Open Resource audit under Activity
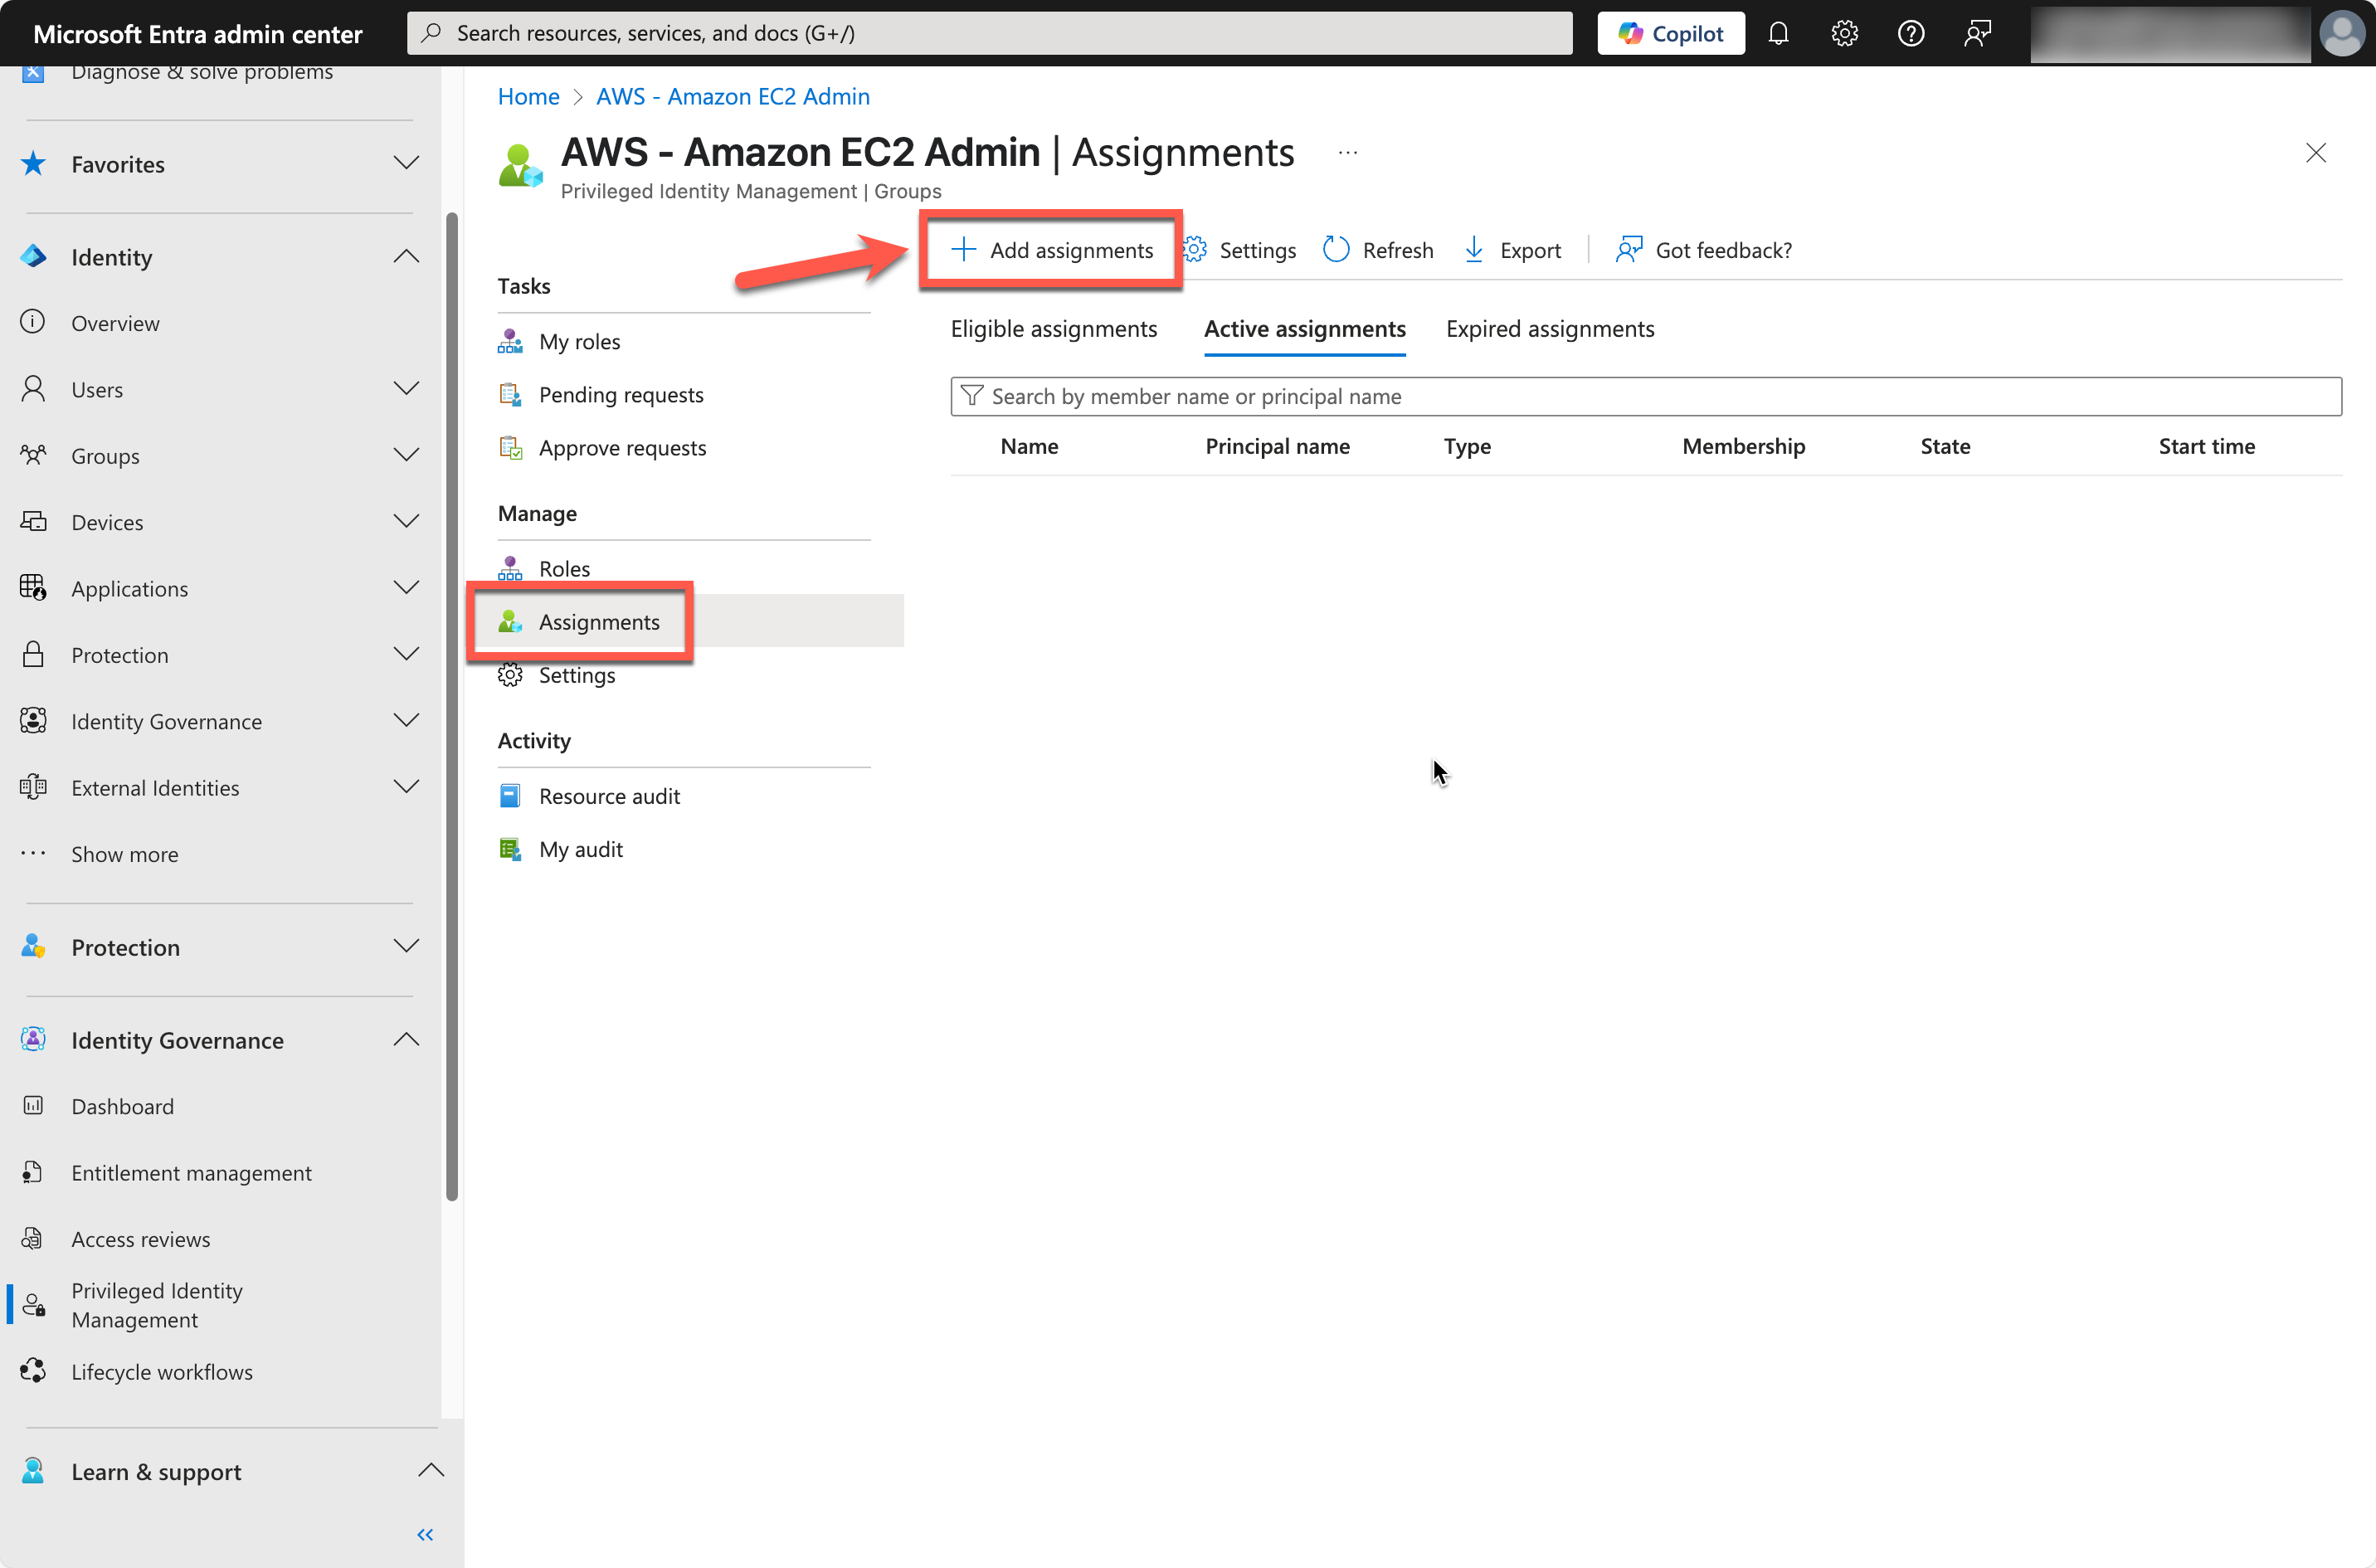Screen dimensions: 2376x1568 click(610, 795)
